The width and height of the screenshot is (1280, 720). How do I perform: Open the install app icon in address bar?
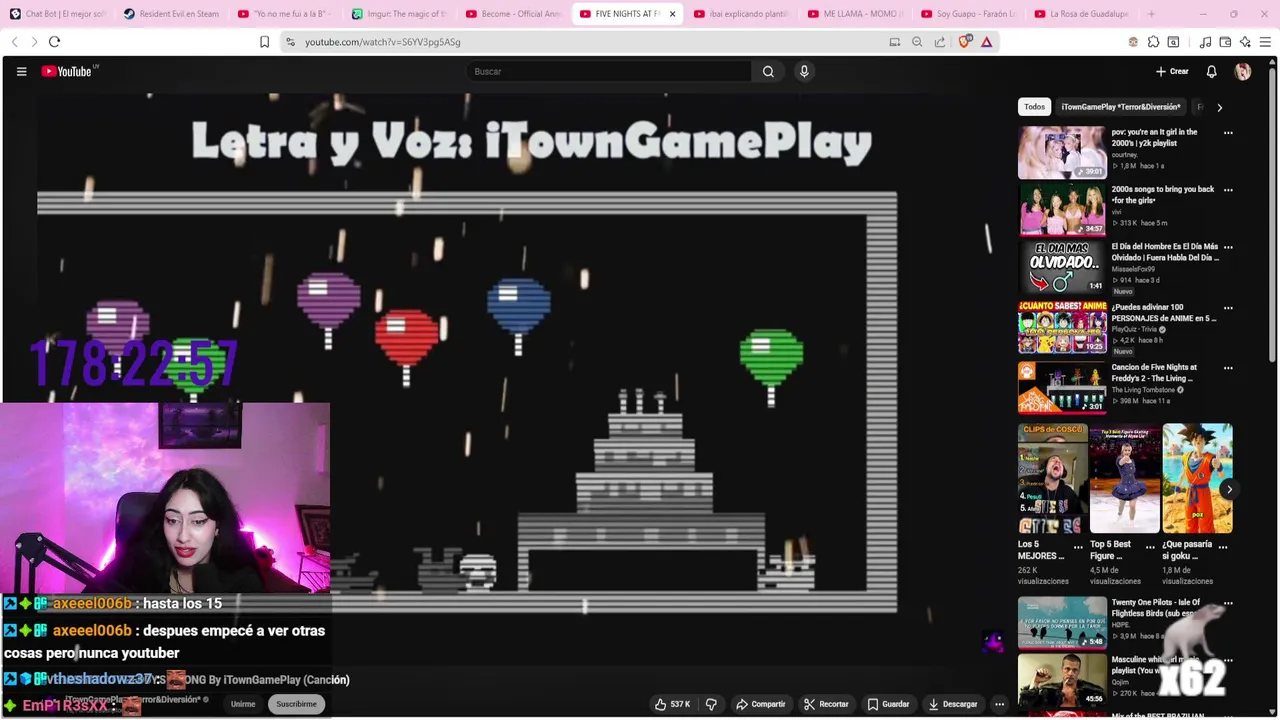(x=895, y=42)
